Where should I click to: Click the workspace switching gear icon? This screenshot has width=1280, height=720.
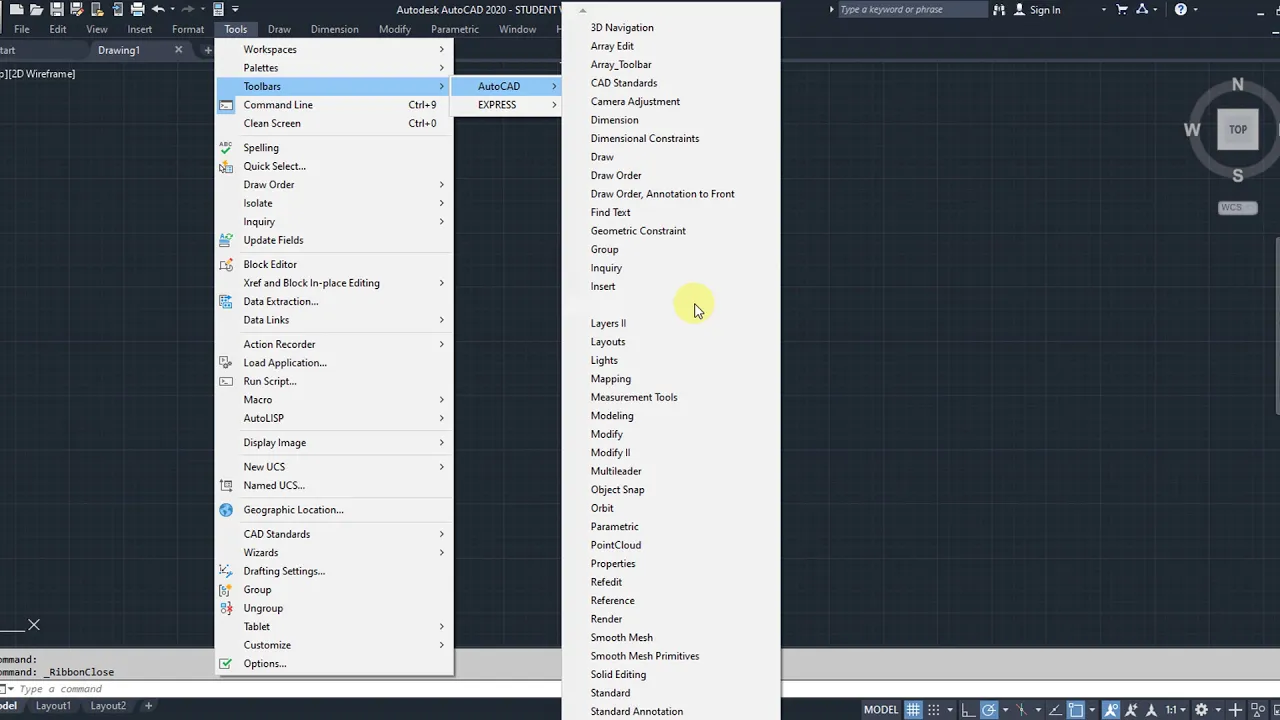coord(1201,710)
